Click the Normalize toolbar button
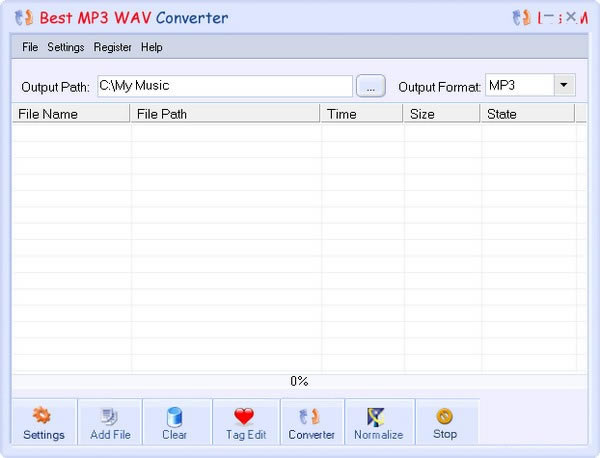This screenshot has width=600, height=458. 379,422
